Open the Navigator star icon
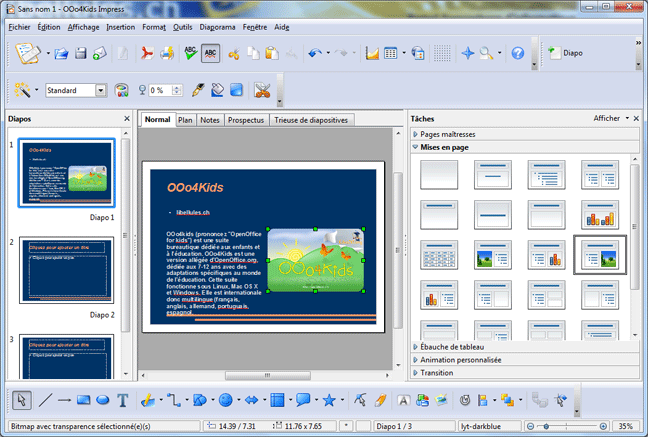The image size is (648, 437). [x=468, y=53]
